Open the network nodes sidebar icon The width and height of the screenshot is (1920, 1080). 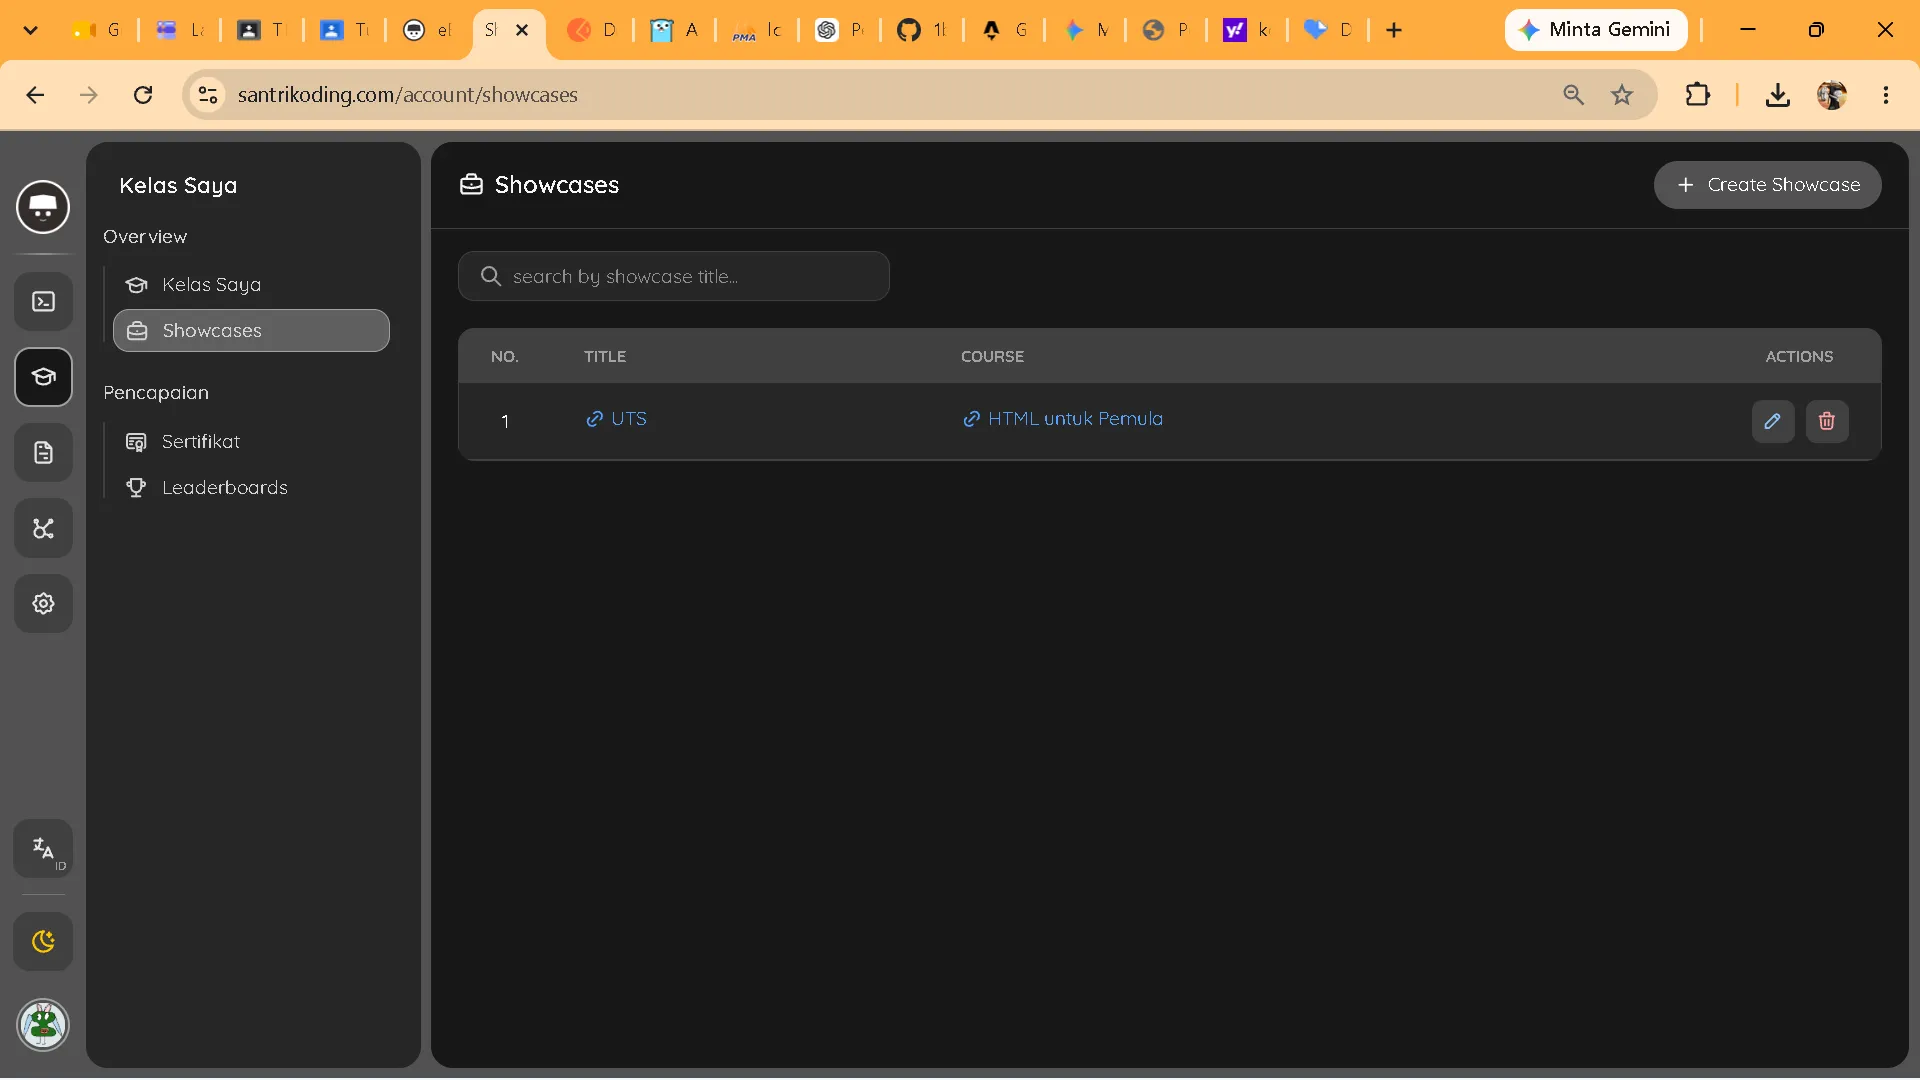pos(43,528)
